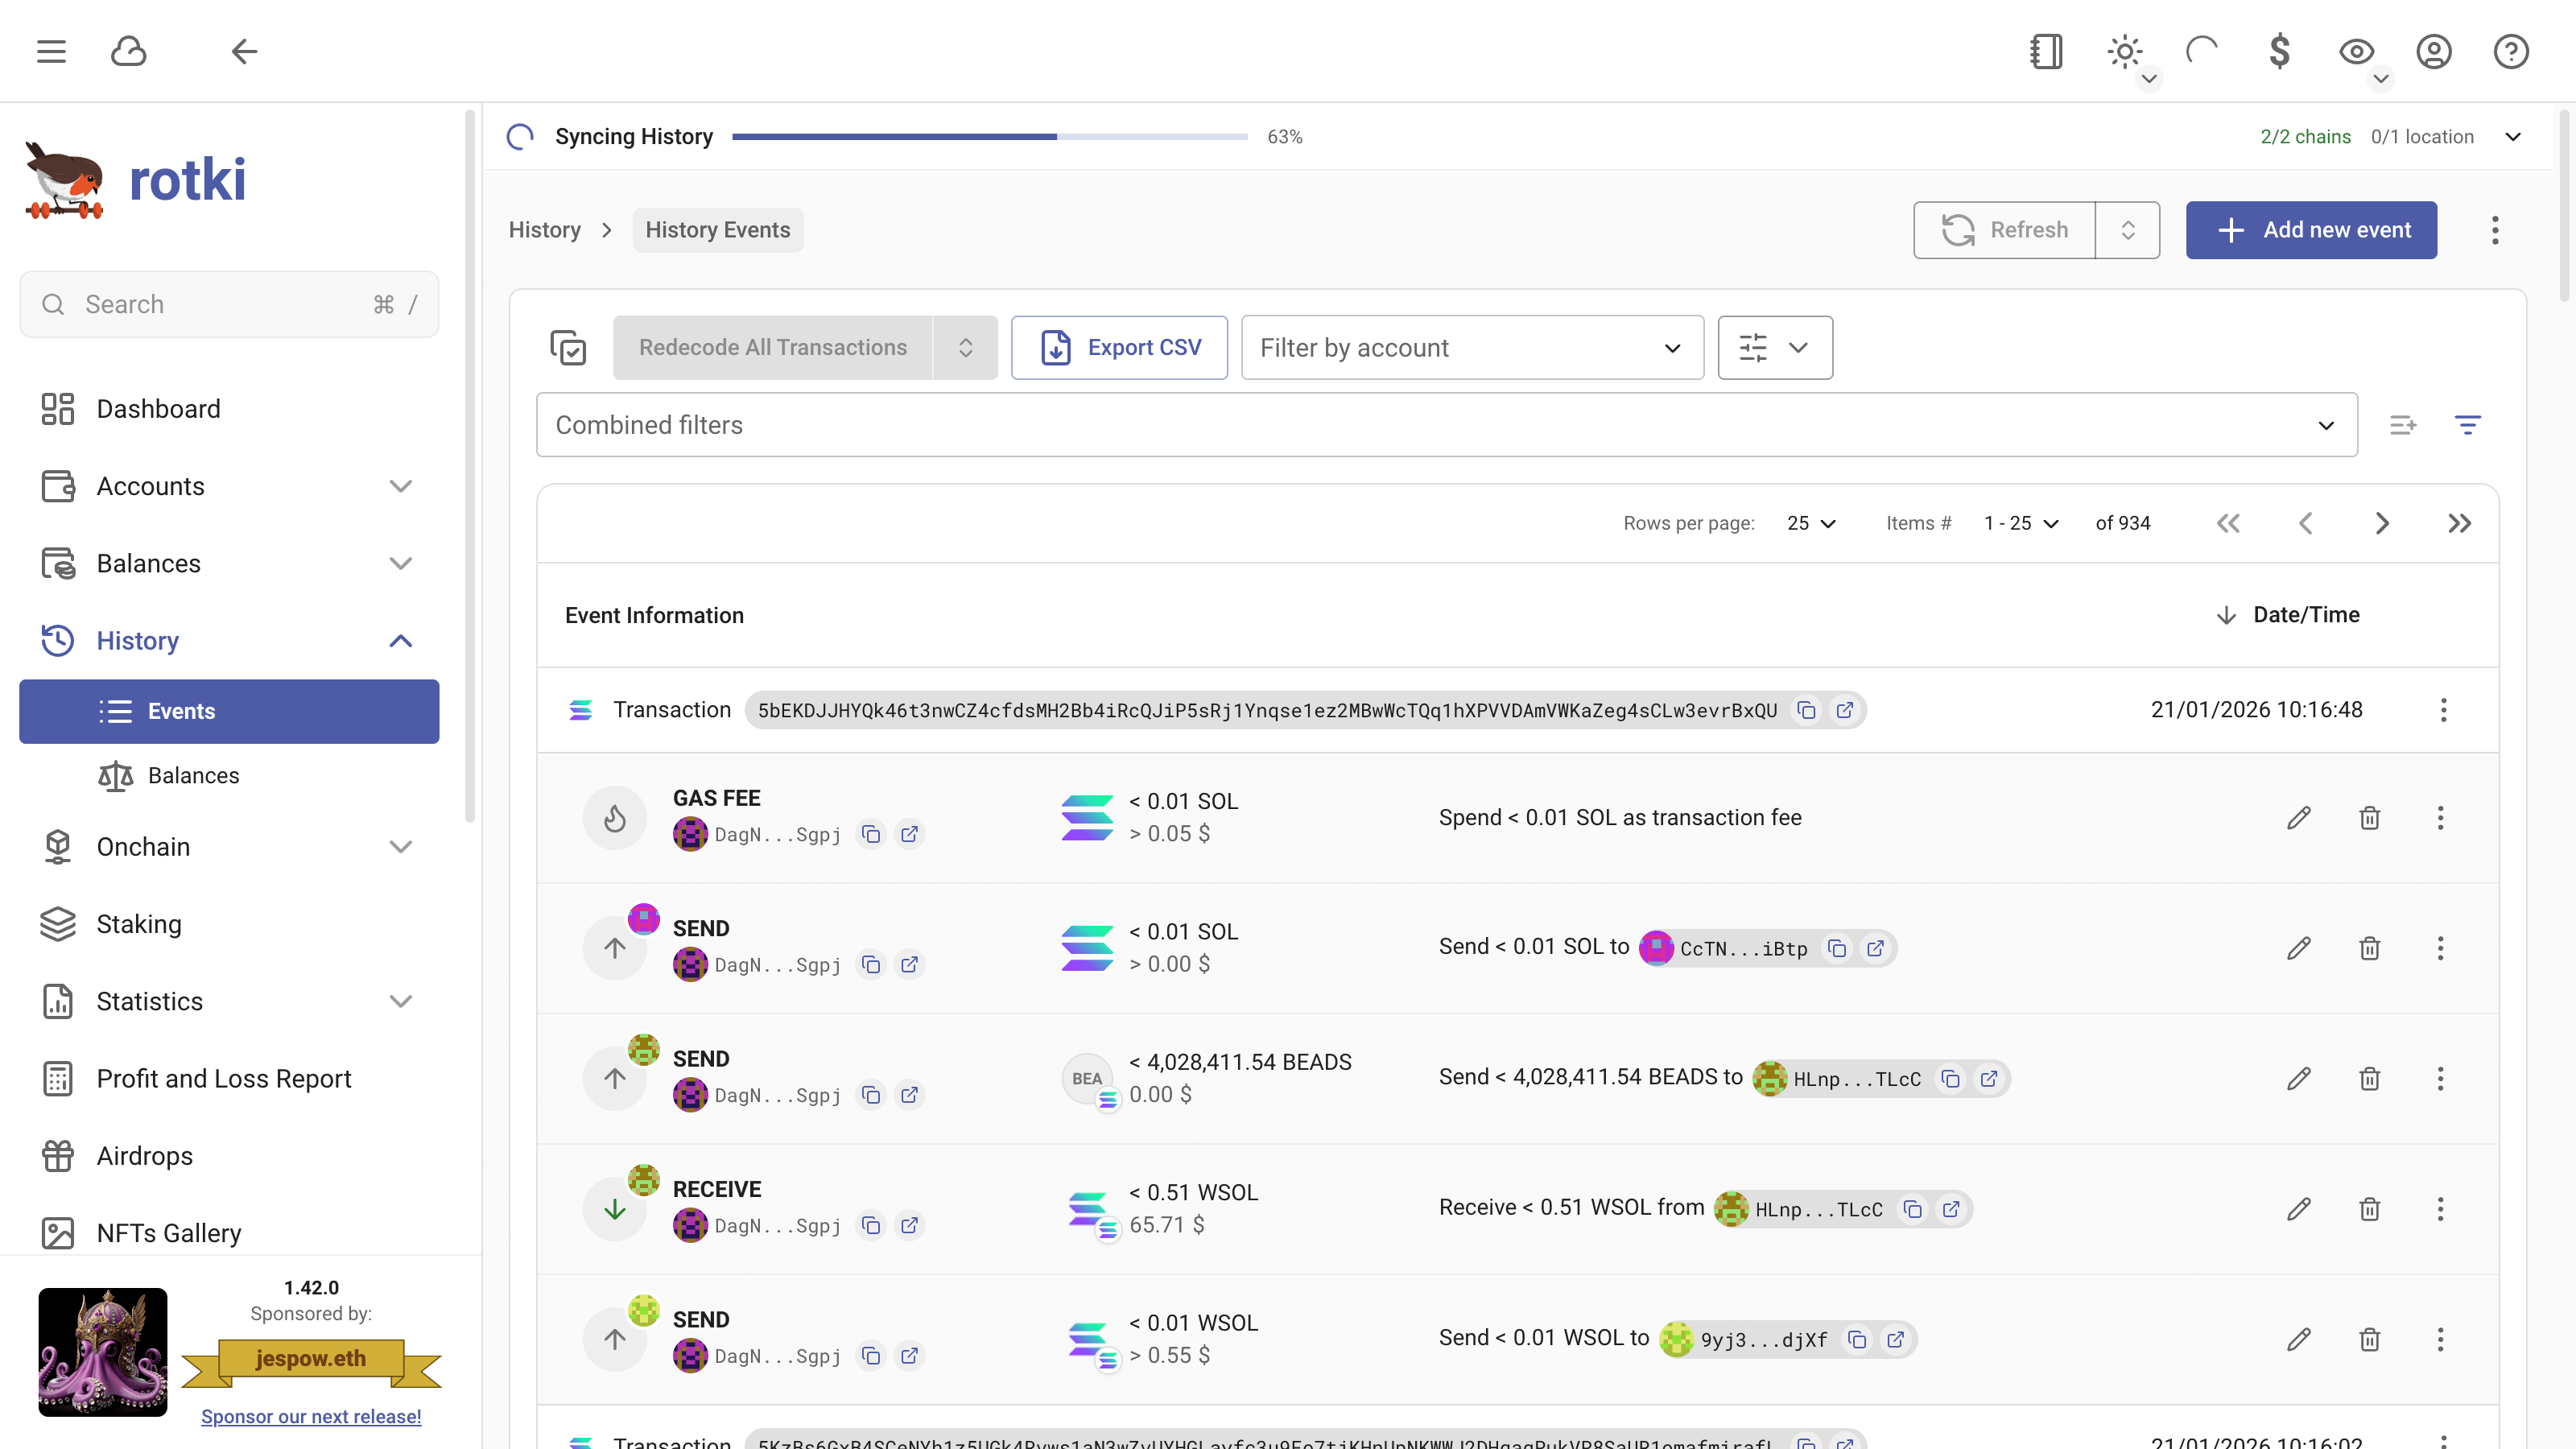Edit the GAS FEE event
This screenshot has width=2576, height=1449.
[x=2299, y=818]
